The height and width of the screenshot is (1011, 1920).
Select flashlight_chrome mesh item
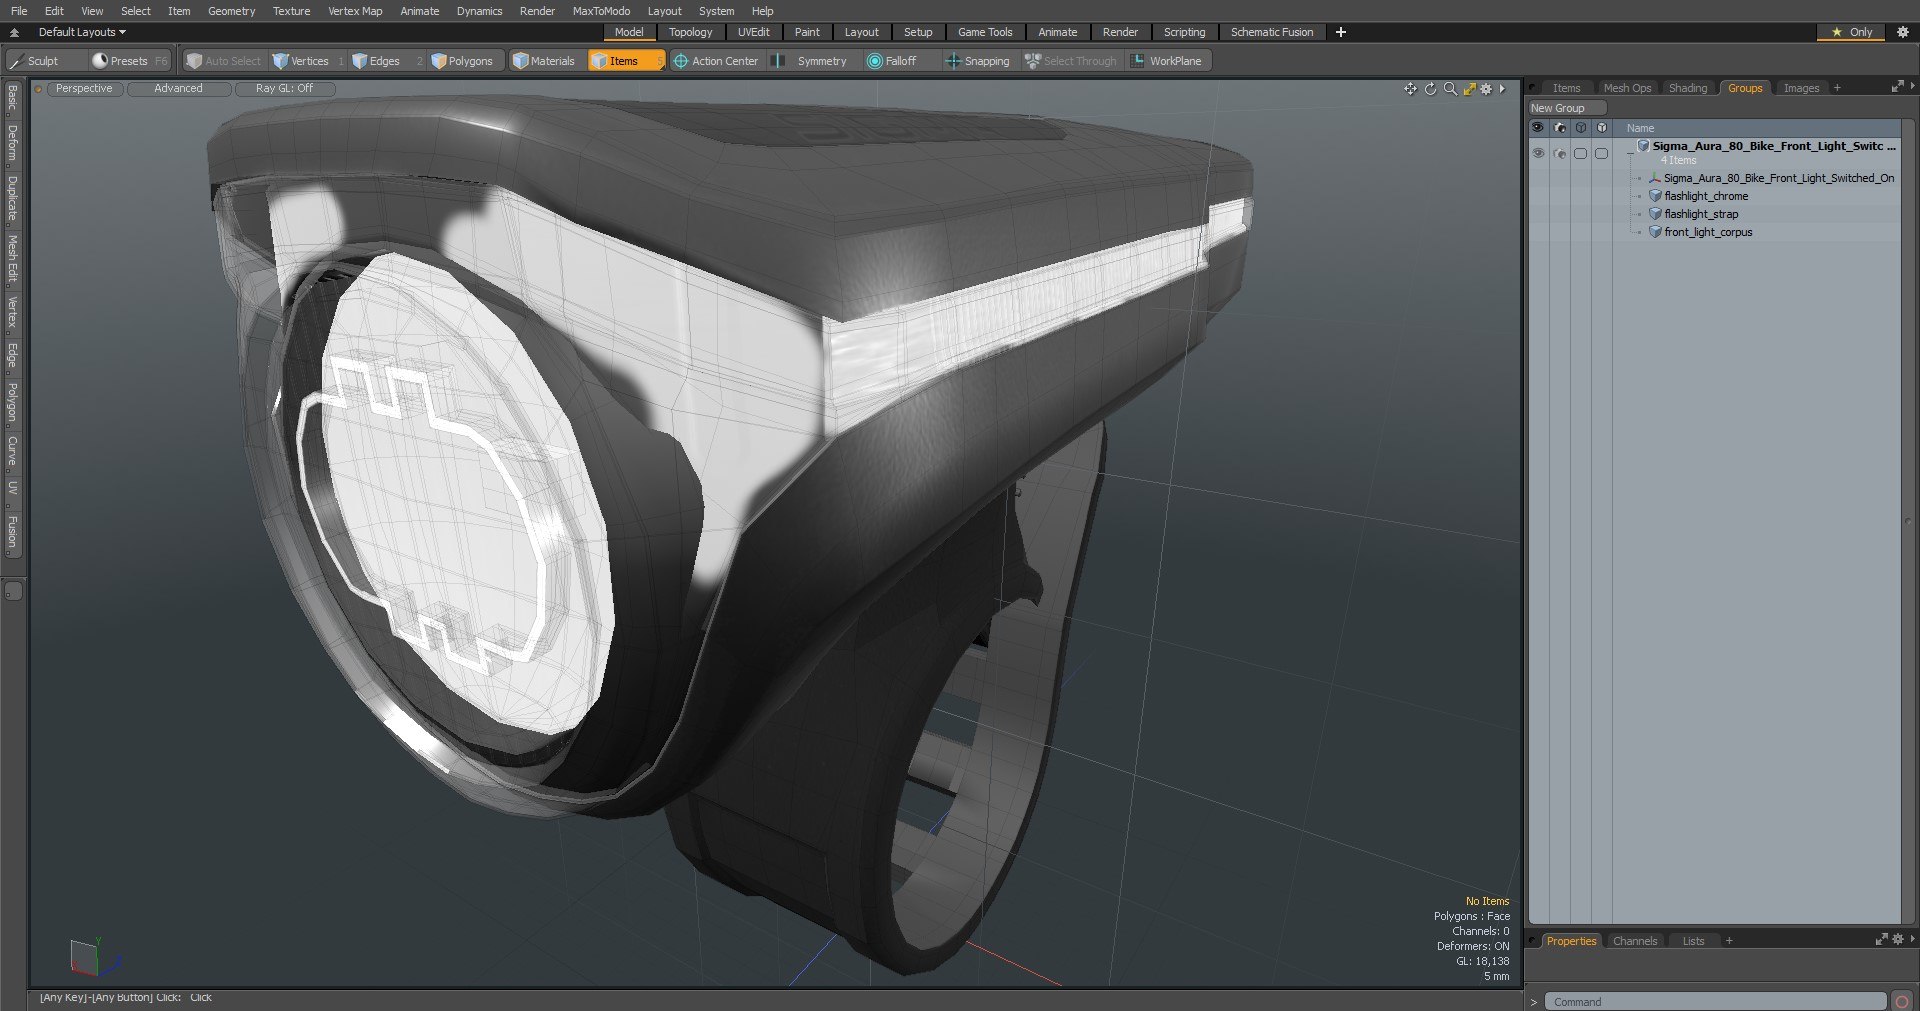(1706, 196)
